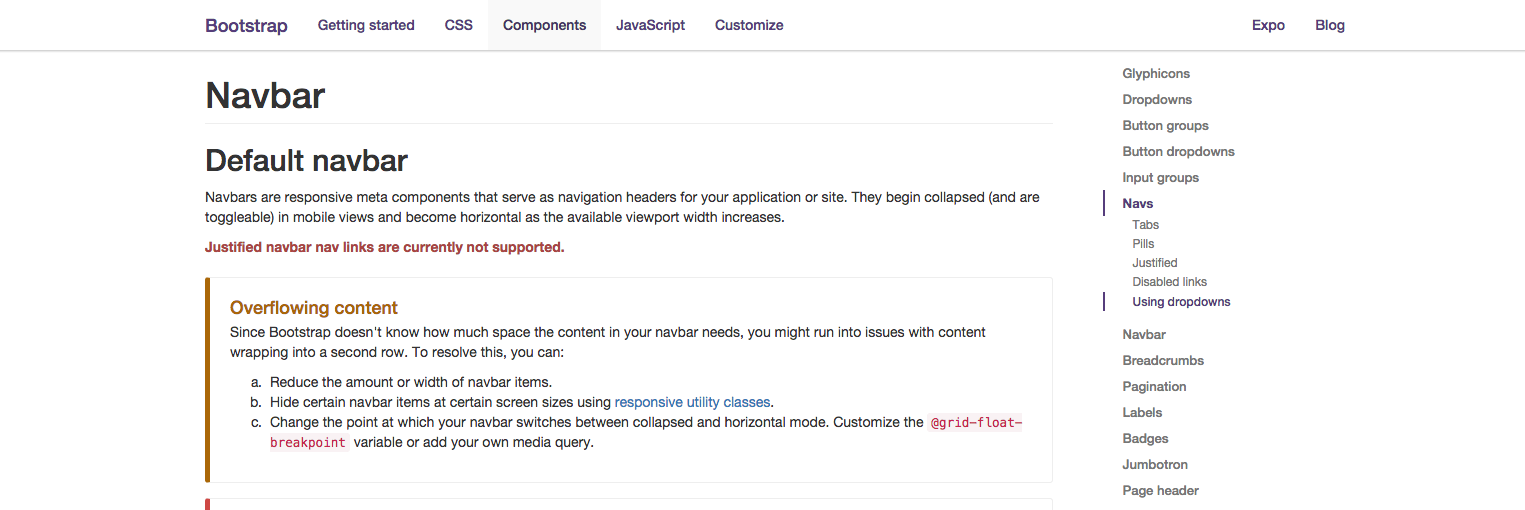Open Labels in the sidebar
1525x510 pixels.
click(x=1142, y=412)
